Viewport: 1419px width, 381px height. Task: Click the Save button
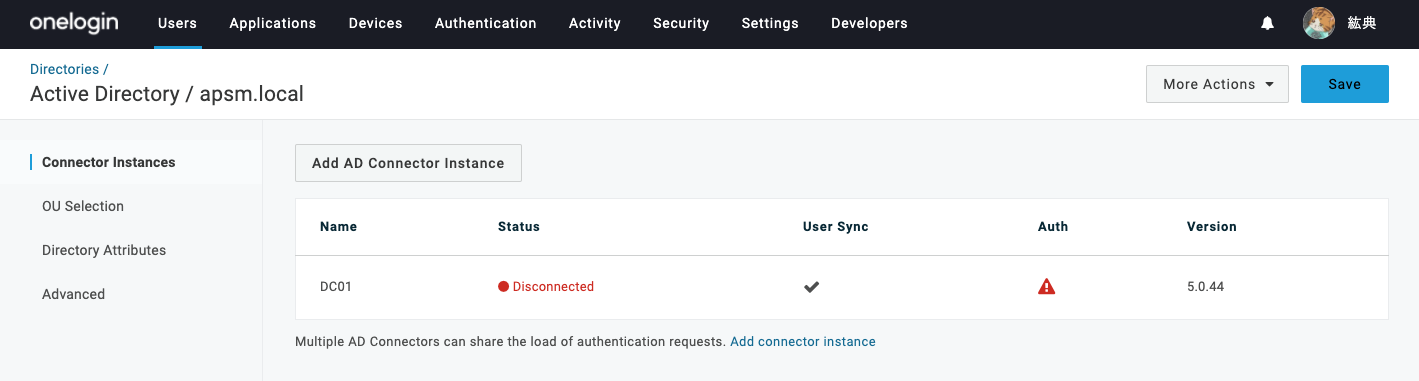click(x=1344, y=84)
